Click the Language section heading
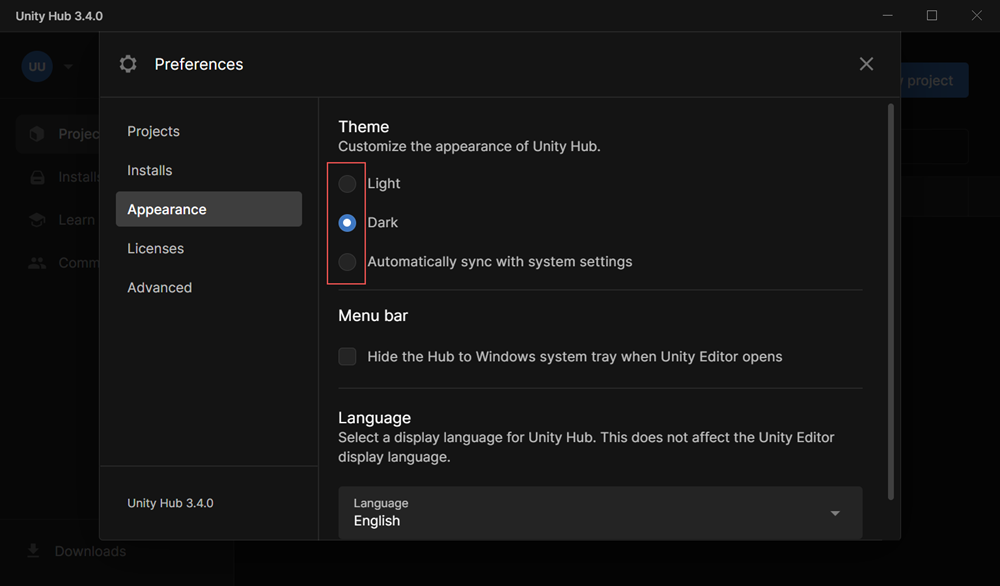This screenshot has height=586, width=1000. click(374, 418)
